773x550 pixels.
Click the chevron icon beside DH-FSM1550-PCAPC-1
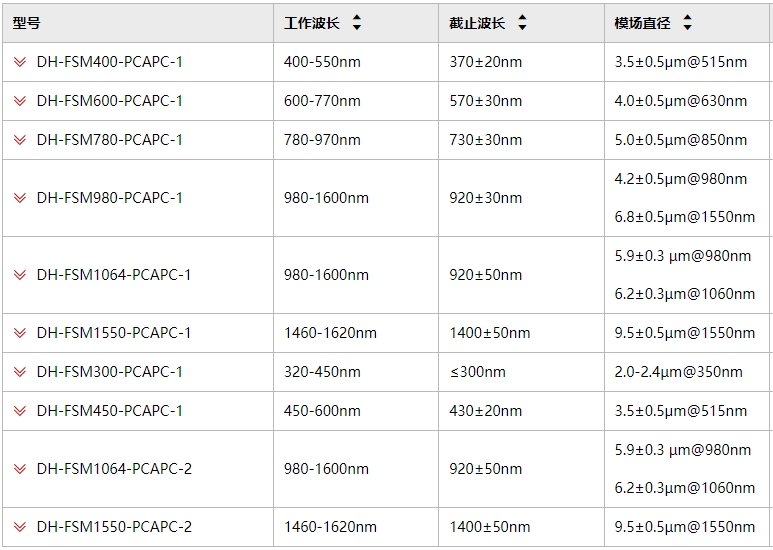click(x=20, y=333)
